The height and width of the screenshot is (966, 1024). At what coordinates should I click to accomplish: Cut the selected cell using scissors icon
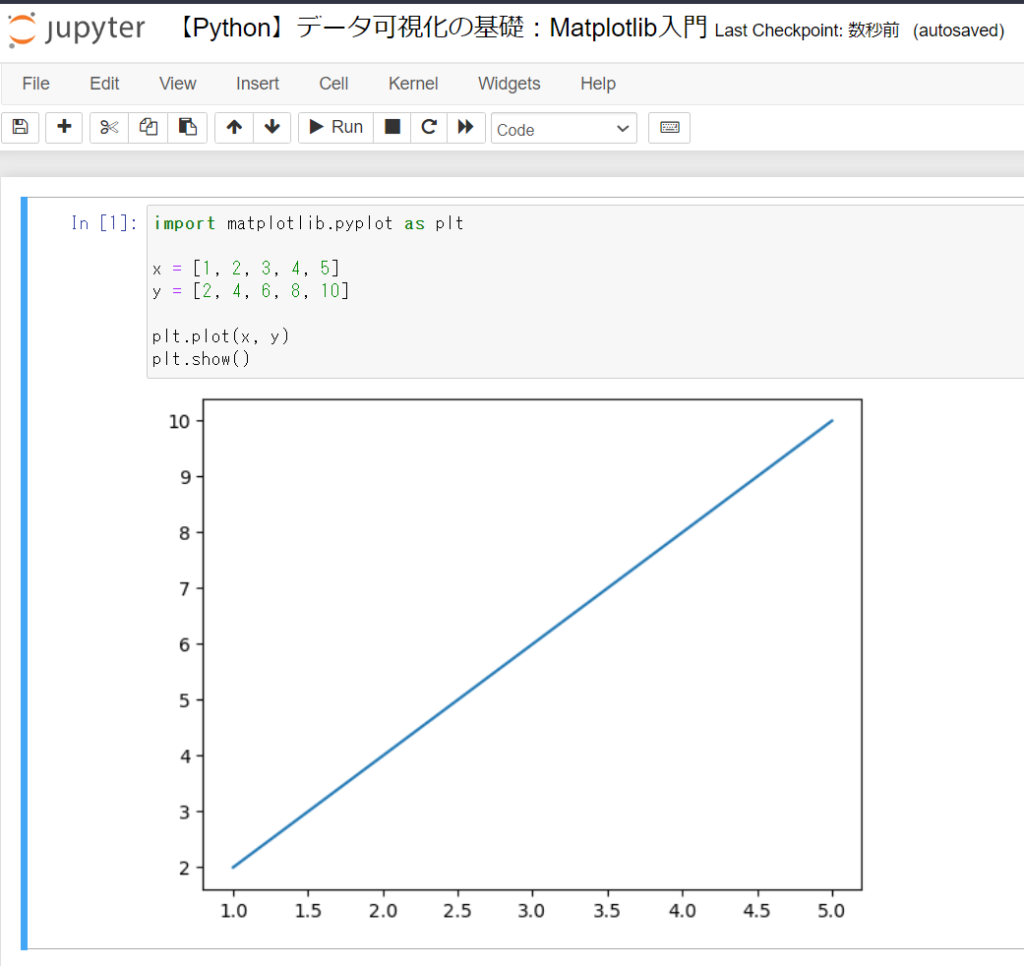tap(108, 127)
